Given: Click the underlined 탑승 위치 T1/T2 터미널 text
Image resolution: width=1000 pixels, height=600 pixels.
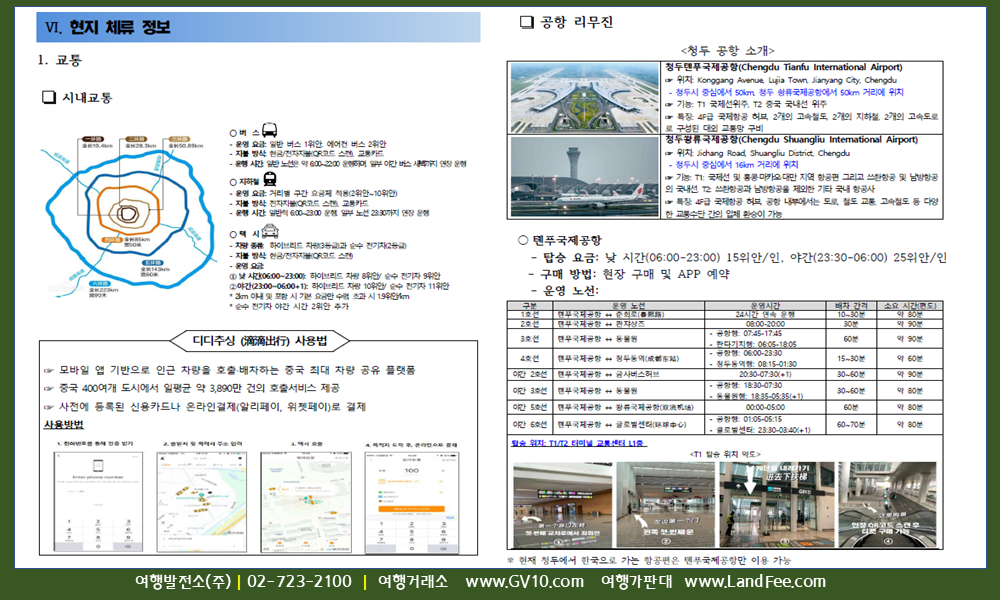Looking at the screenshot, I should pos(579,443).
